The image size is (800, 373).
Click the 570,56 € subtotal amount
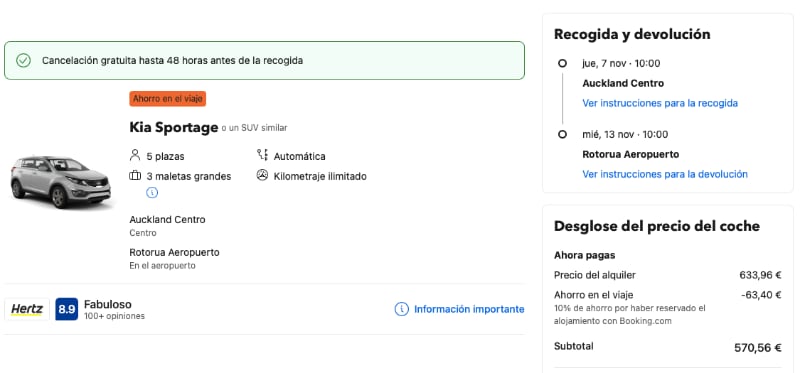758,348
